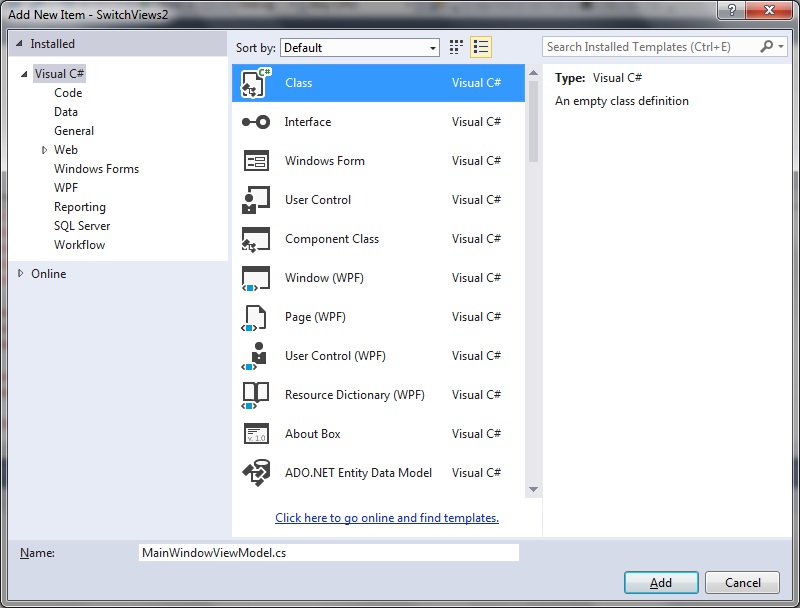Select the ADO.NET Entity Data Model icon

[x=256, y=473]
